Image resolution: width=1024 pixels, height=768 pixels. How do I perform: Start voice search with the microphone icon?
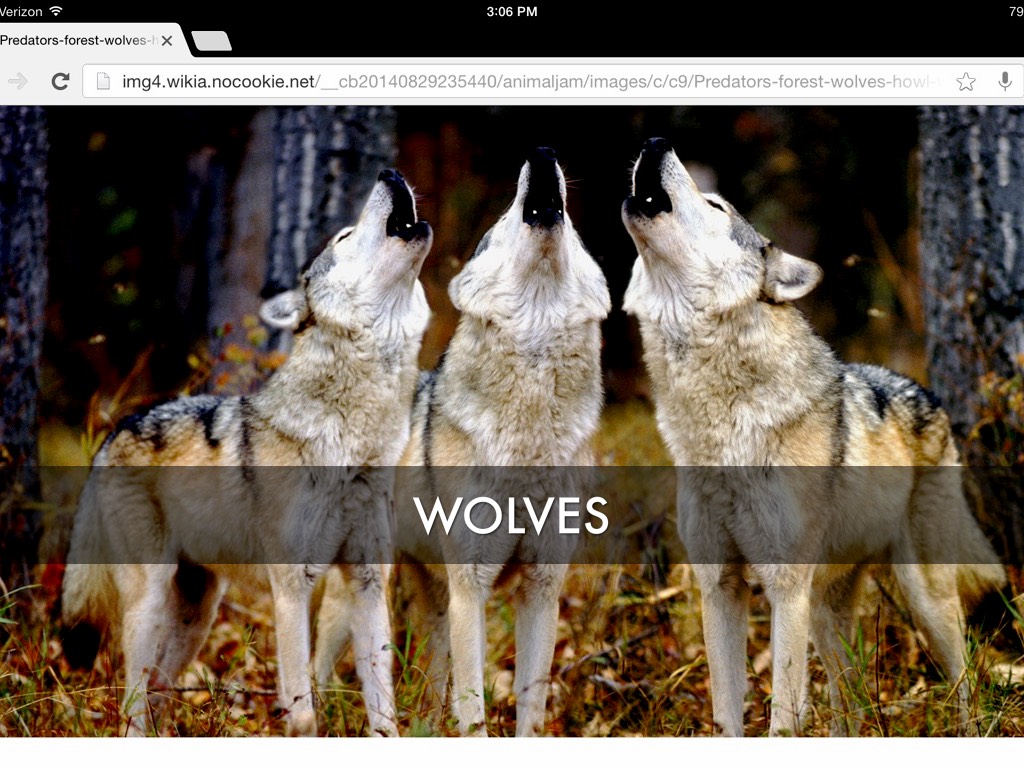pyautogui.click(x=1004, y=82)
